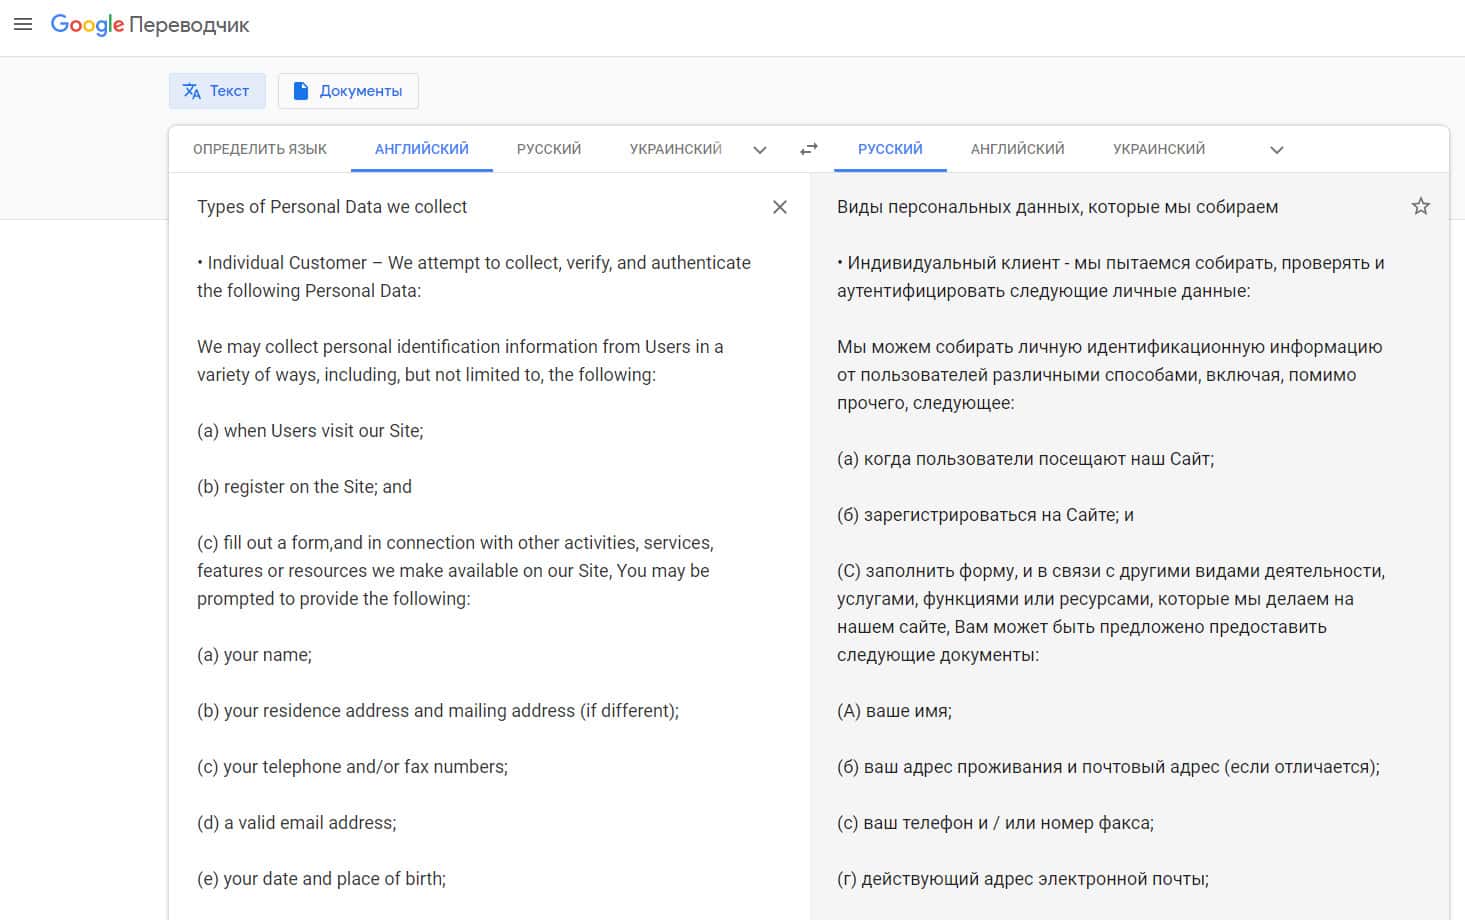Click translated line '(А) ваше имя;'
Viewport: 1465px width, 920px height.
pyautogui.click(x=894, y=711)
